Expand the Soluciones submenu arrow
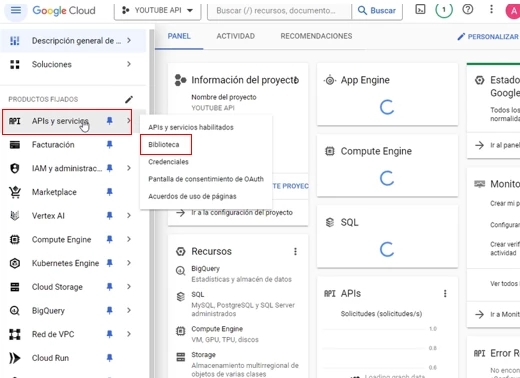 pos(129,64)
